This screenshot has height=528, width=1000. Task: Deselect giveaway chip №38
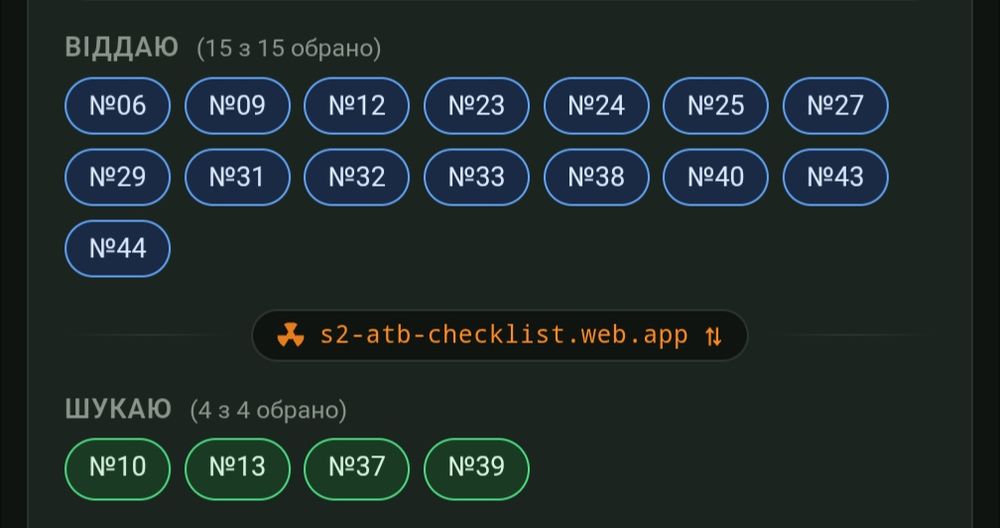[x=597, y=177]
